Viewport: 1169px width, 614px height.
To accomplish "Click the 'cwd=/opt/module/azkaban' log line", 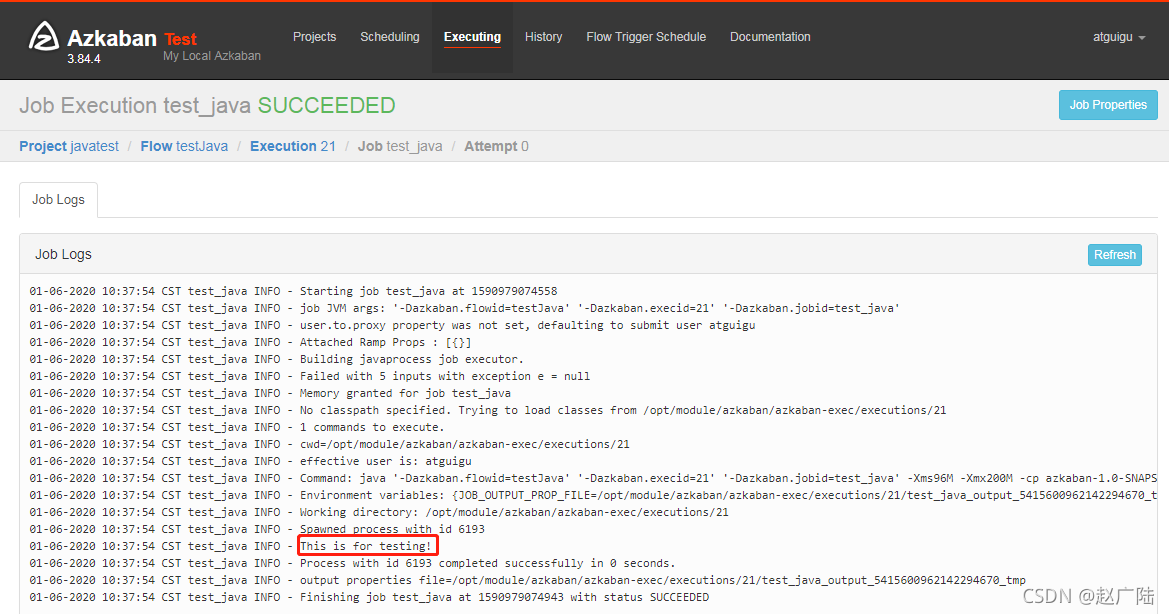I will click(330, 445).
